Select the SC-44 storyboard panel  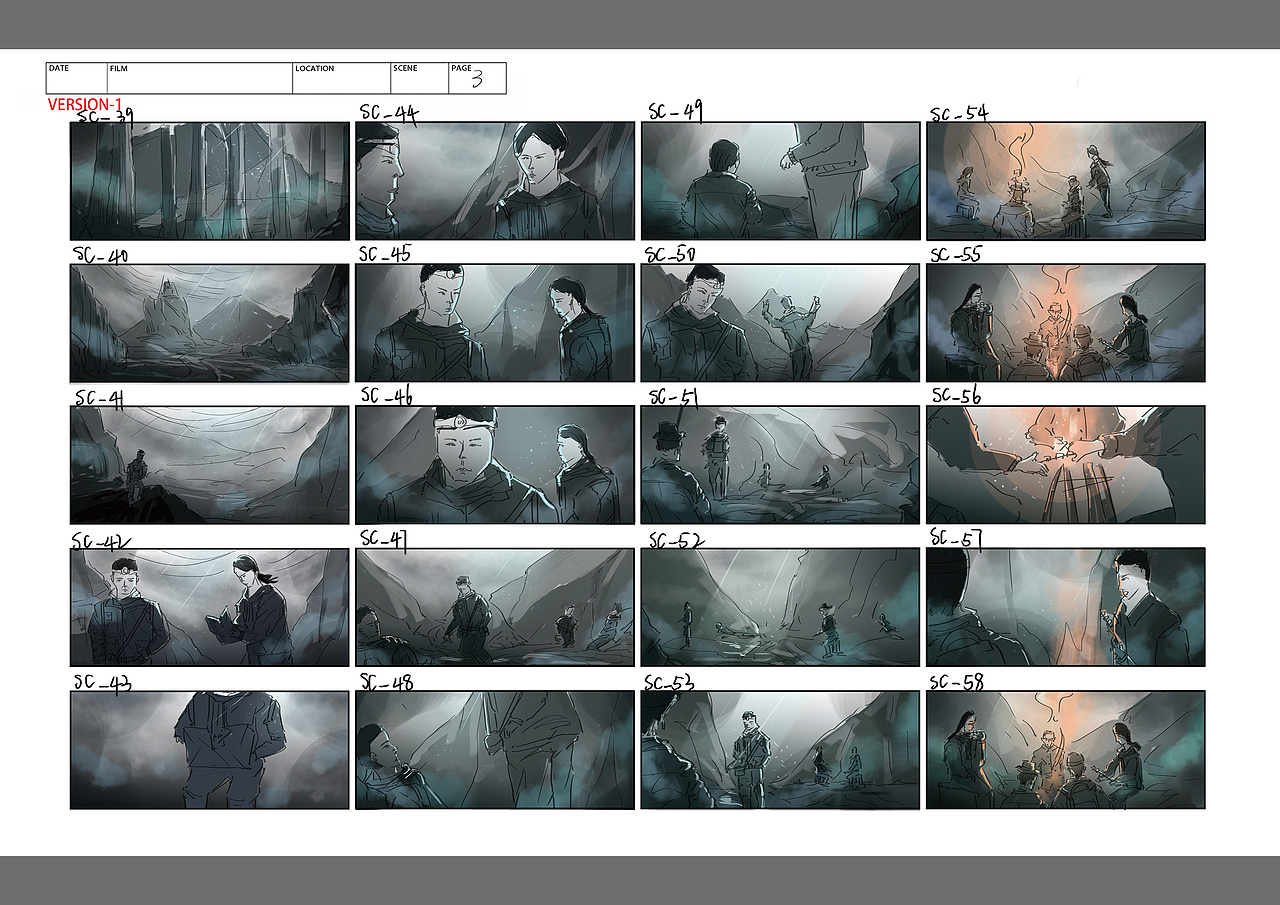click(495, 181)
